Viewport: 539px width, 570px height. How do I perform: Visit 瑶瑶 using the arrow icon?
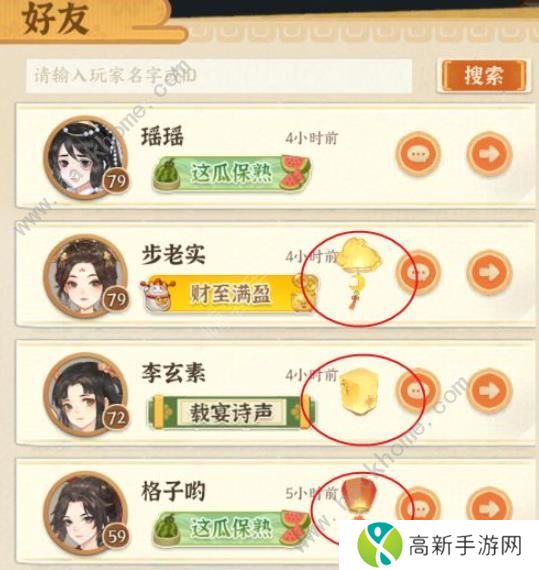tap(489, 154)
